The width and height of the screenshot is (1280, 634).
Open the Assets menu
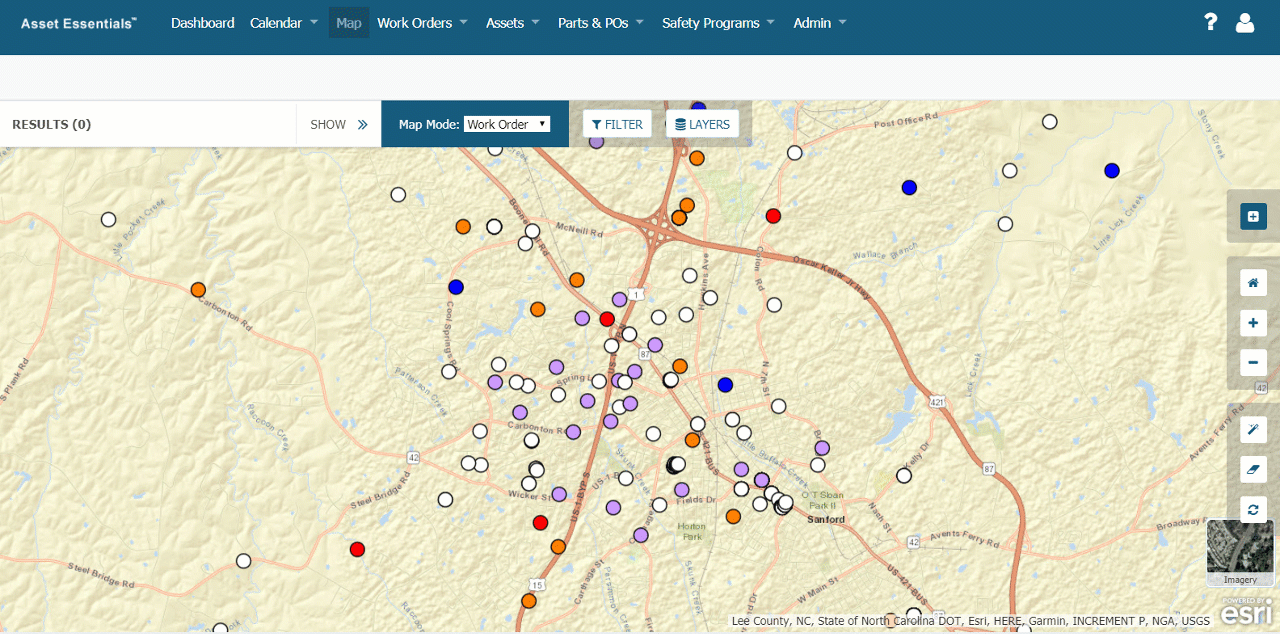pyautogui.click(x=513, y=22)
